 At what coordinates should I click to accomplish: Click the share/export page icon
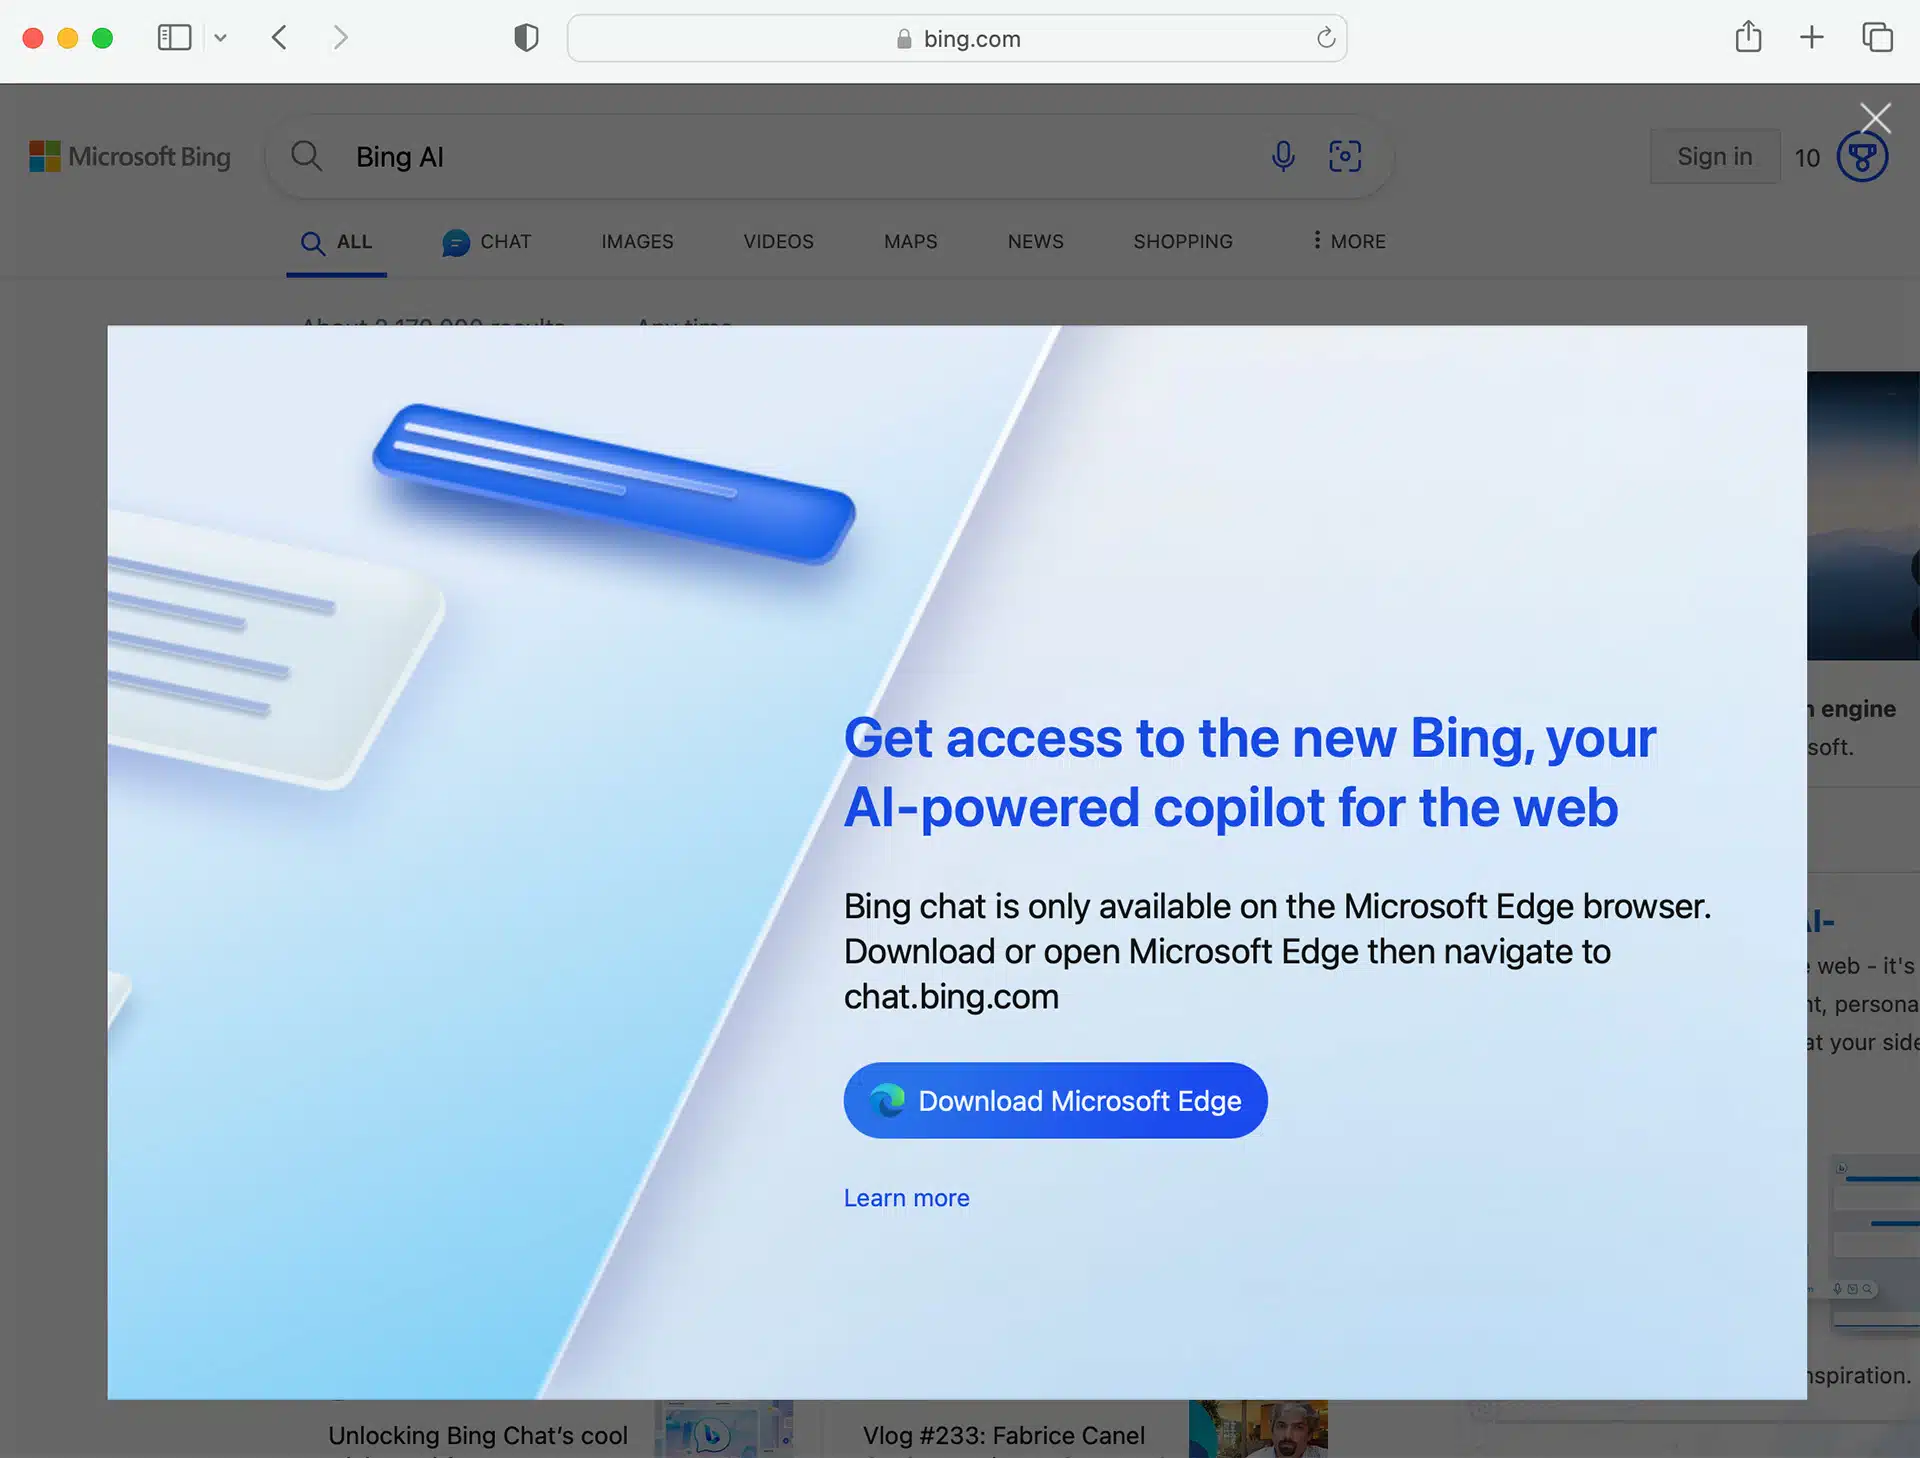(1749, 38)
